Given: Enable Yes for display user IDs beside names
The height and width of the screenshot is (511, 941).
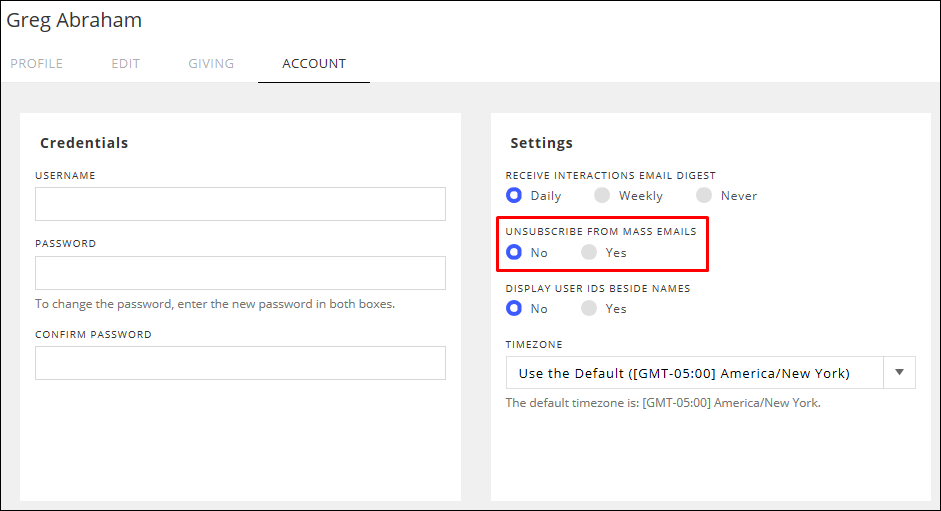Looking at the screenshot, I should (x=590, y=309).
